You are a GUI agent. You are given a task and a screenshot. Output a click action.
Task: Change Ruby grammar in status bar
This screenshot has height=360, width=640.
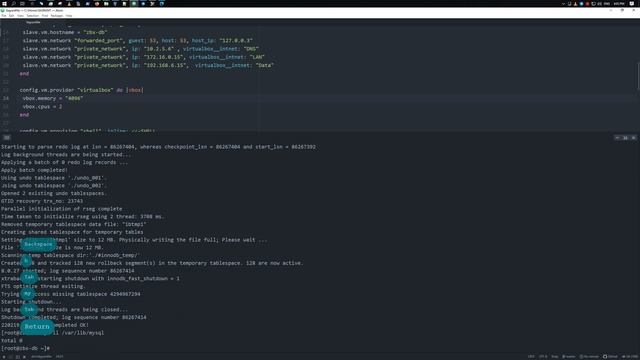pos(555,357)
